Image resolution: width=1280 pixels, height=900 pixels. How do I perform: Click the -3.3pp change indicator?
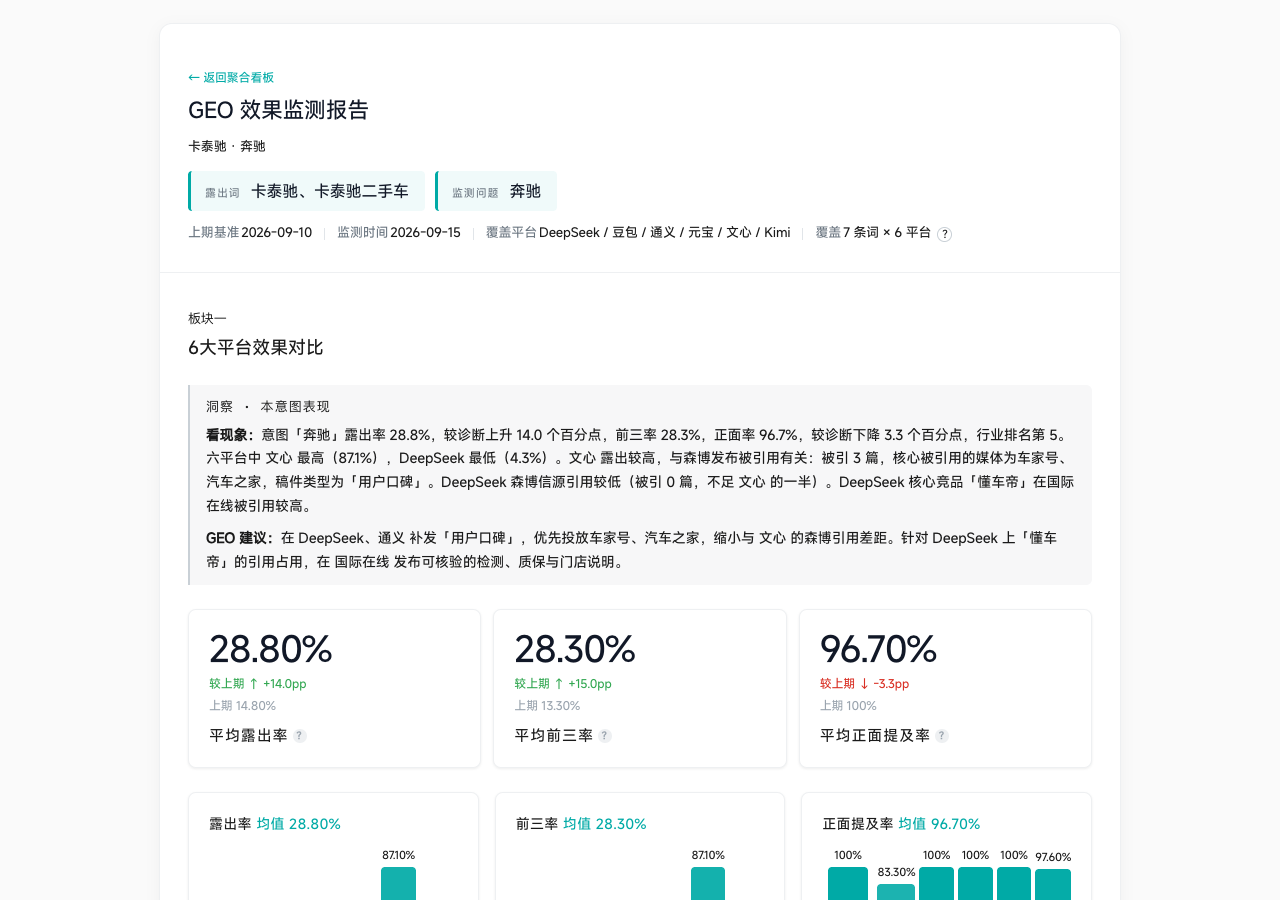pyautogui.click(x=865, y=684)
